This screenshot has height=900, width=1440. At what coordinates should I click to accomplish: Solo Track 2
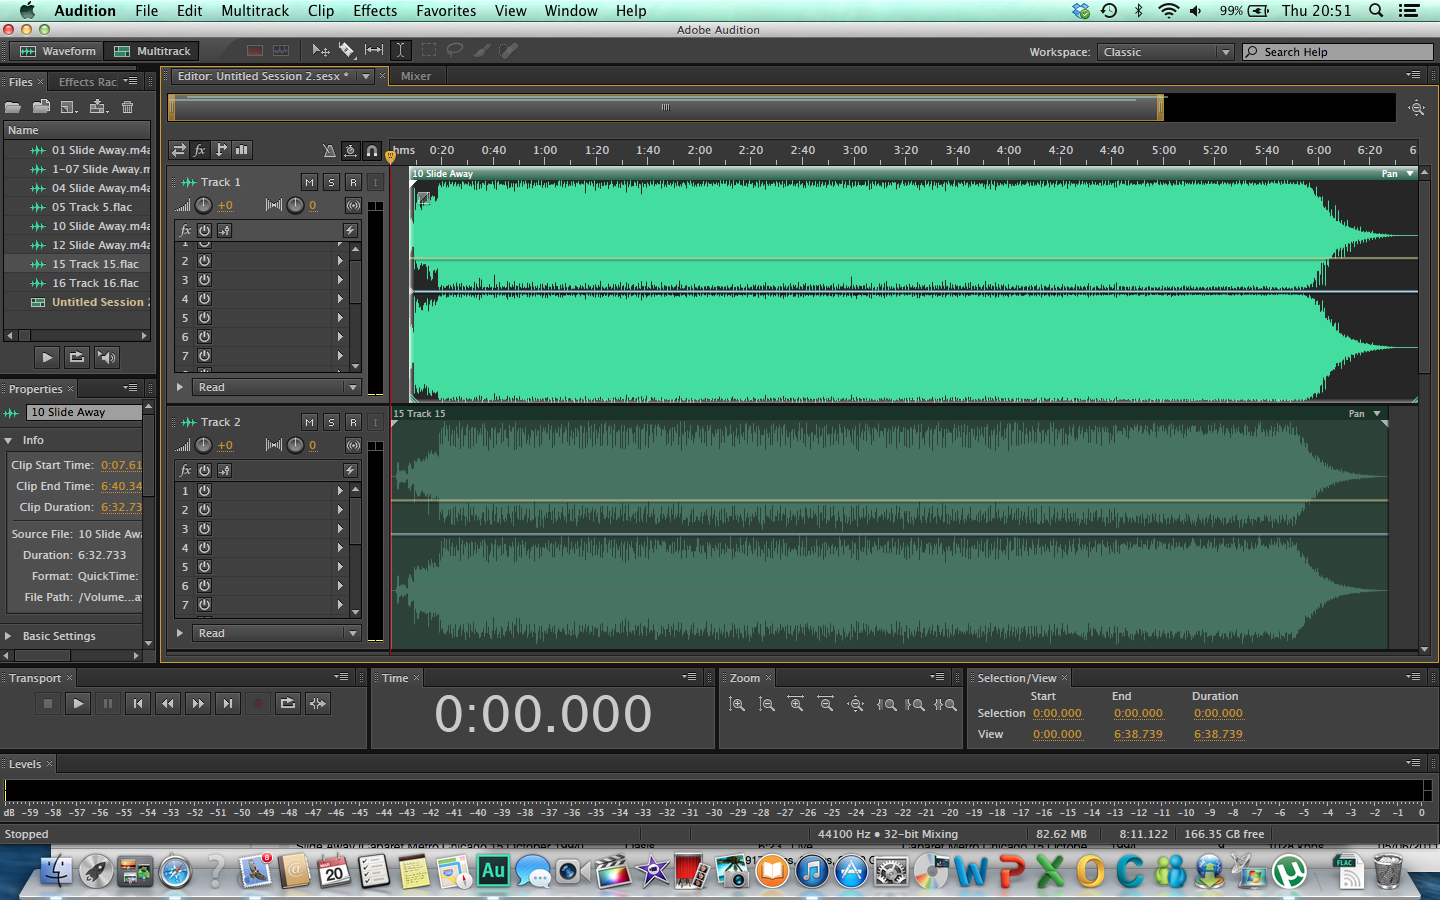pos(332,422)
